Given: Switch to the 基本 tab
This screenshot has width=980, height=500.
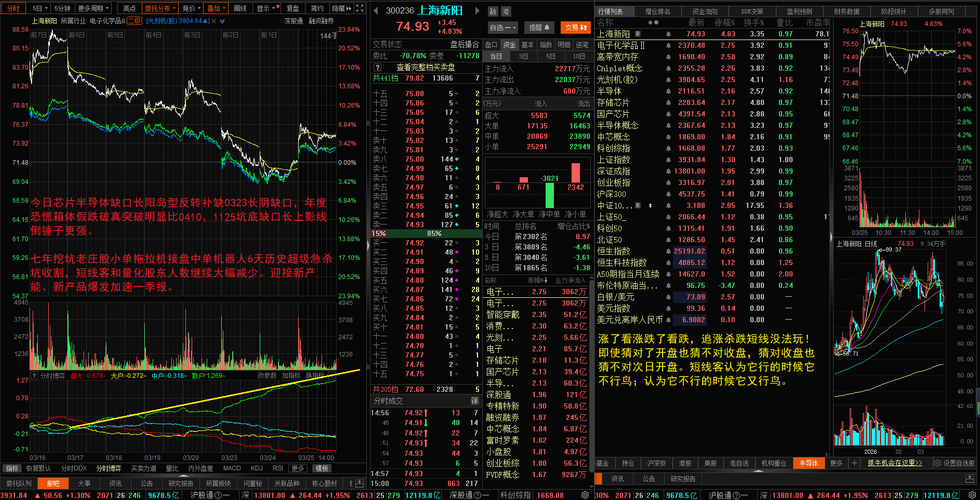Looking at the screenshot, I should click(527, 45).
